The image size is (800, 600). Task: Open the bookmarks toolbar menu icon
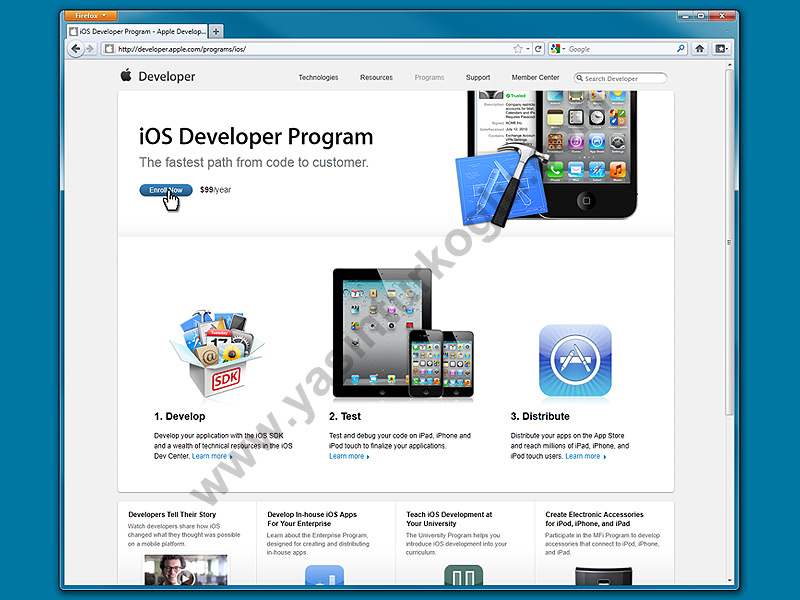pos(721,49)
